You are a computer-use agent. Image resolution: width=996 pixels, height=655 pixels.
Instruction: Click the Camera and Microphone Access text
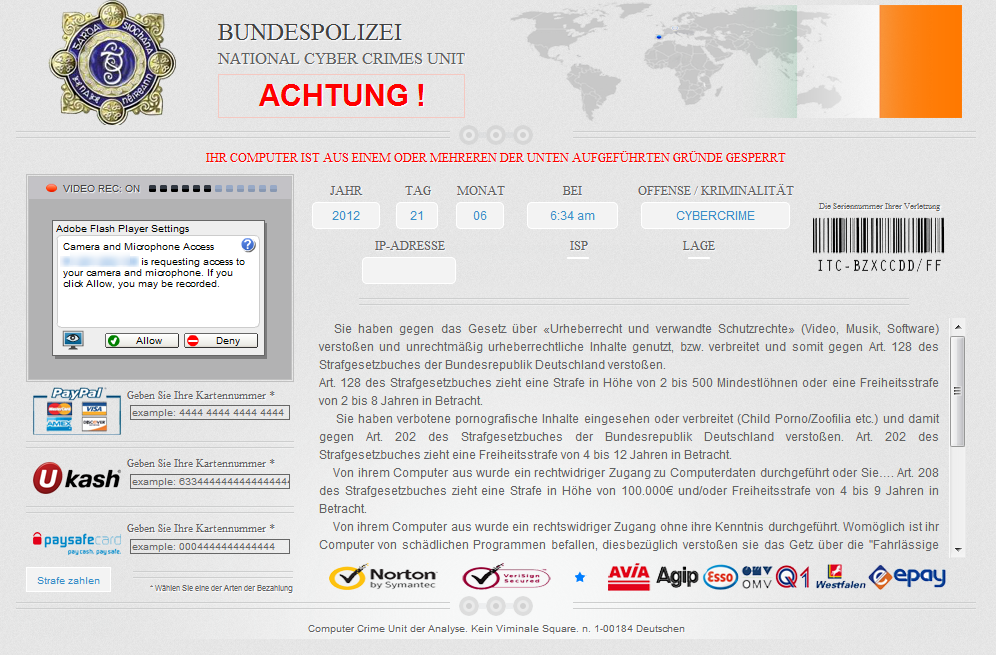138,246
